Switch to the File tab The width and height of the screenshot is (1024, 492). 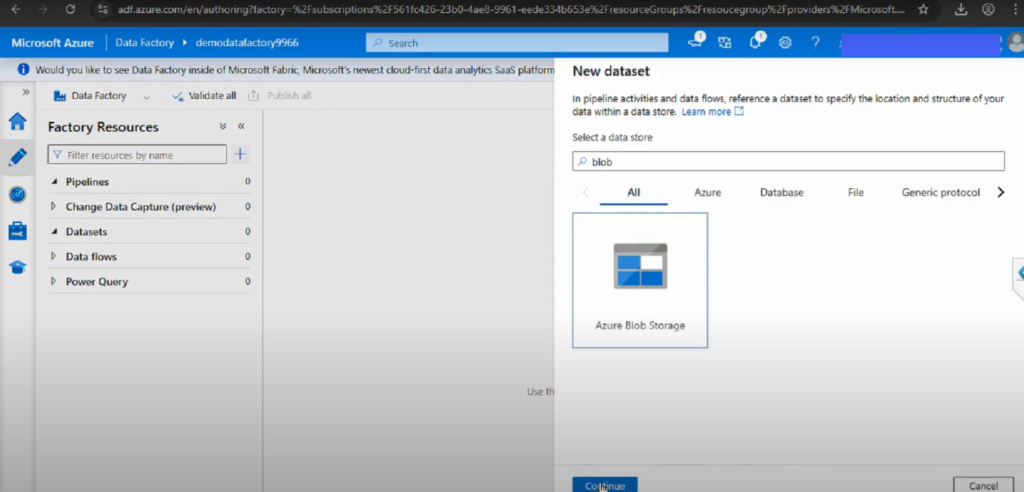coord(856,193)
